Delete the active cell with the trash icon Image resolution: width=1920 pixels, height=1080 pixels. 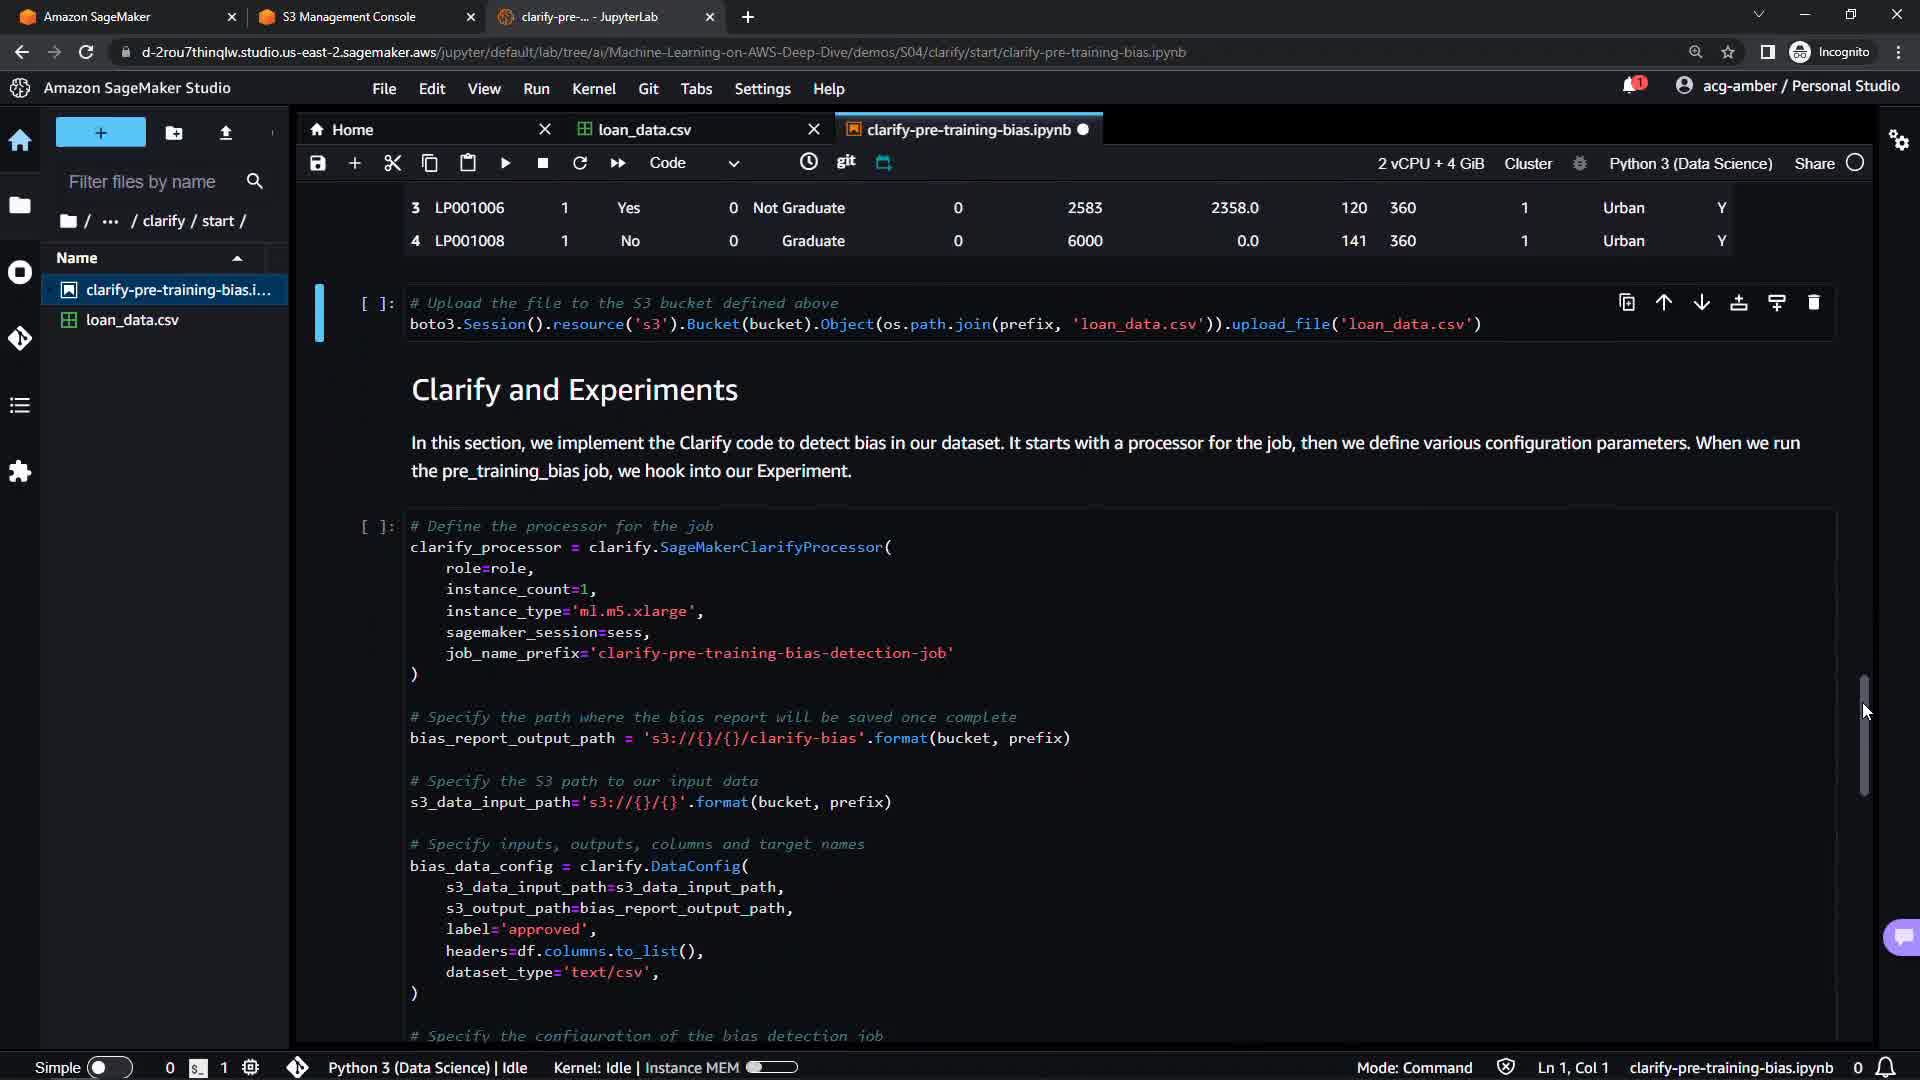pyautogui.click(x=1813, y=302)
